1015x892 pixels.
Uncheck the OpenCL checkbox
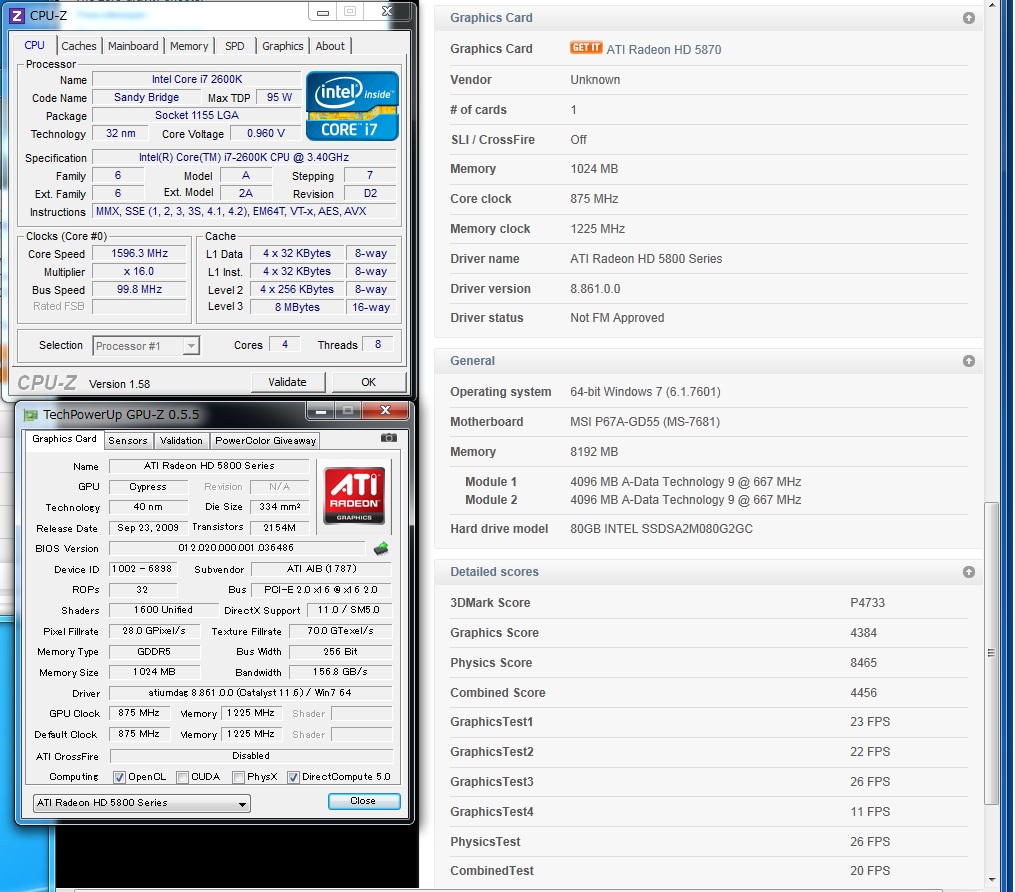(x=119, y=777)
